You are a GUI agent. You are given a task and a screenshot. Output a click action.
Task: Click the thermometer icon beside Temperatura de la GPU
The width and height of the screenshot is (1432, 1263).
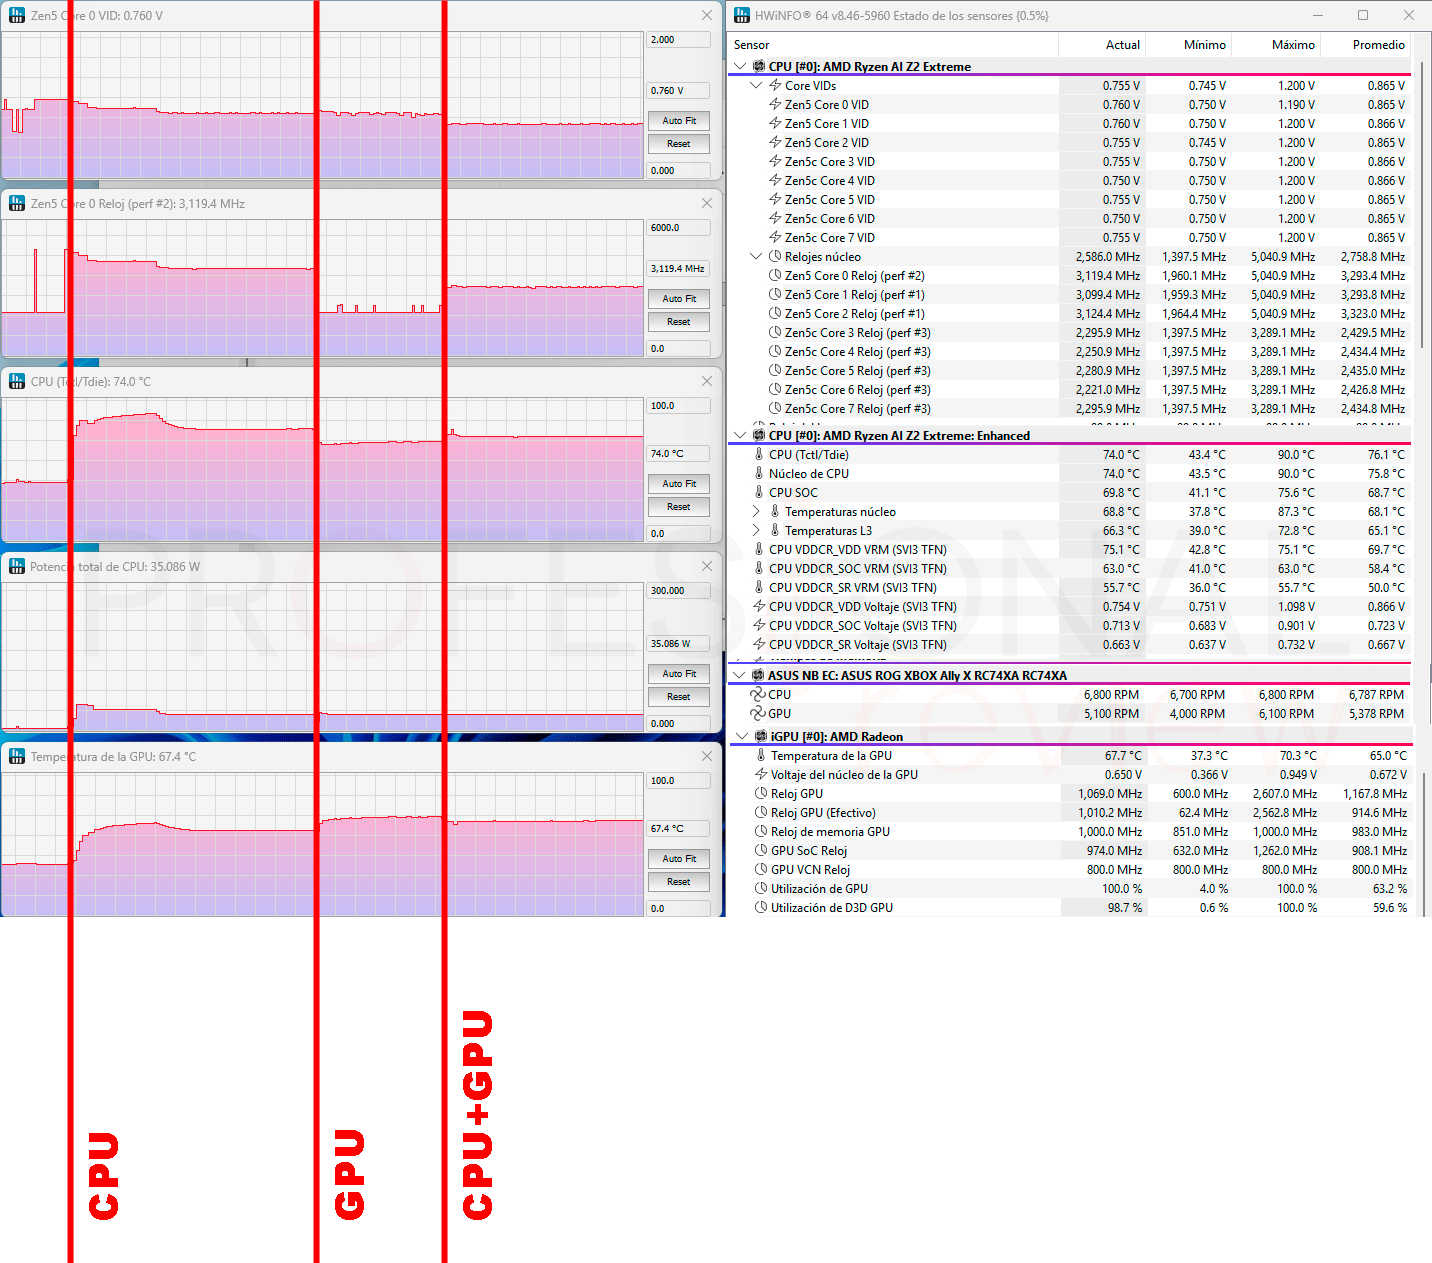[x=761, y=756]
